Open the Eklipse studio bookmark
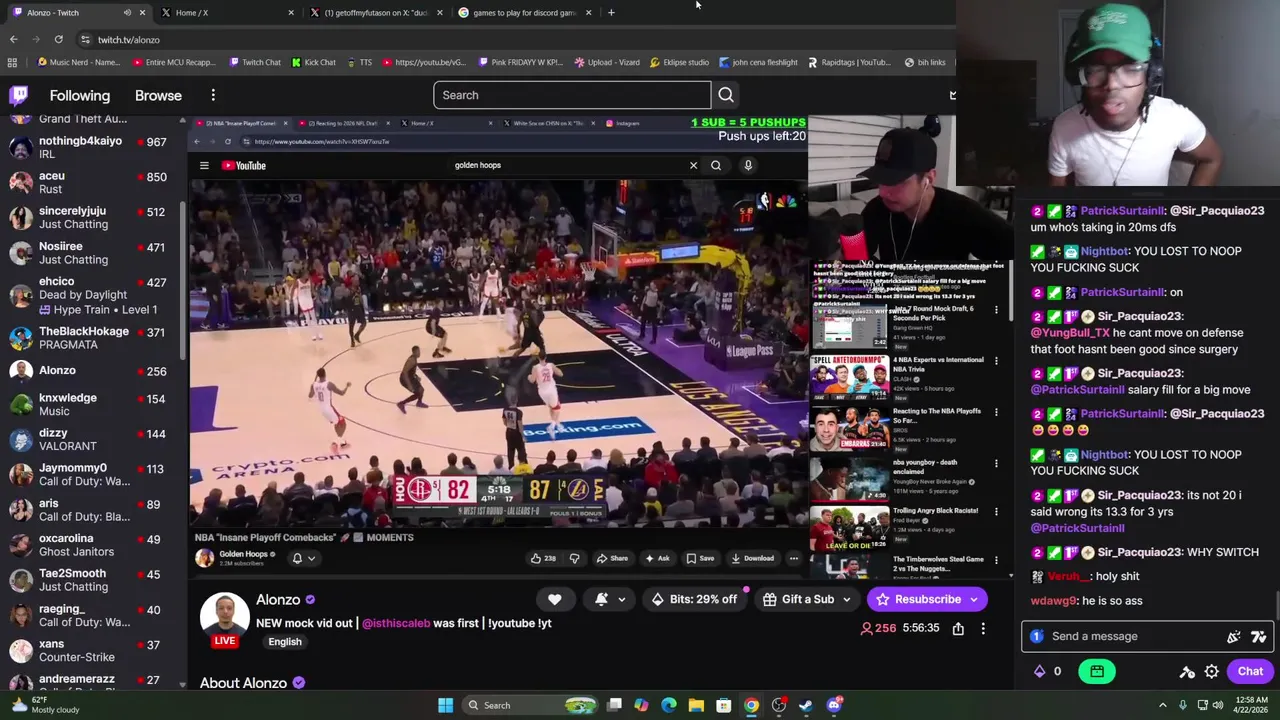The image size is (1280, 720). pos(679,62)
